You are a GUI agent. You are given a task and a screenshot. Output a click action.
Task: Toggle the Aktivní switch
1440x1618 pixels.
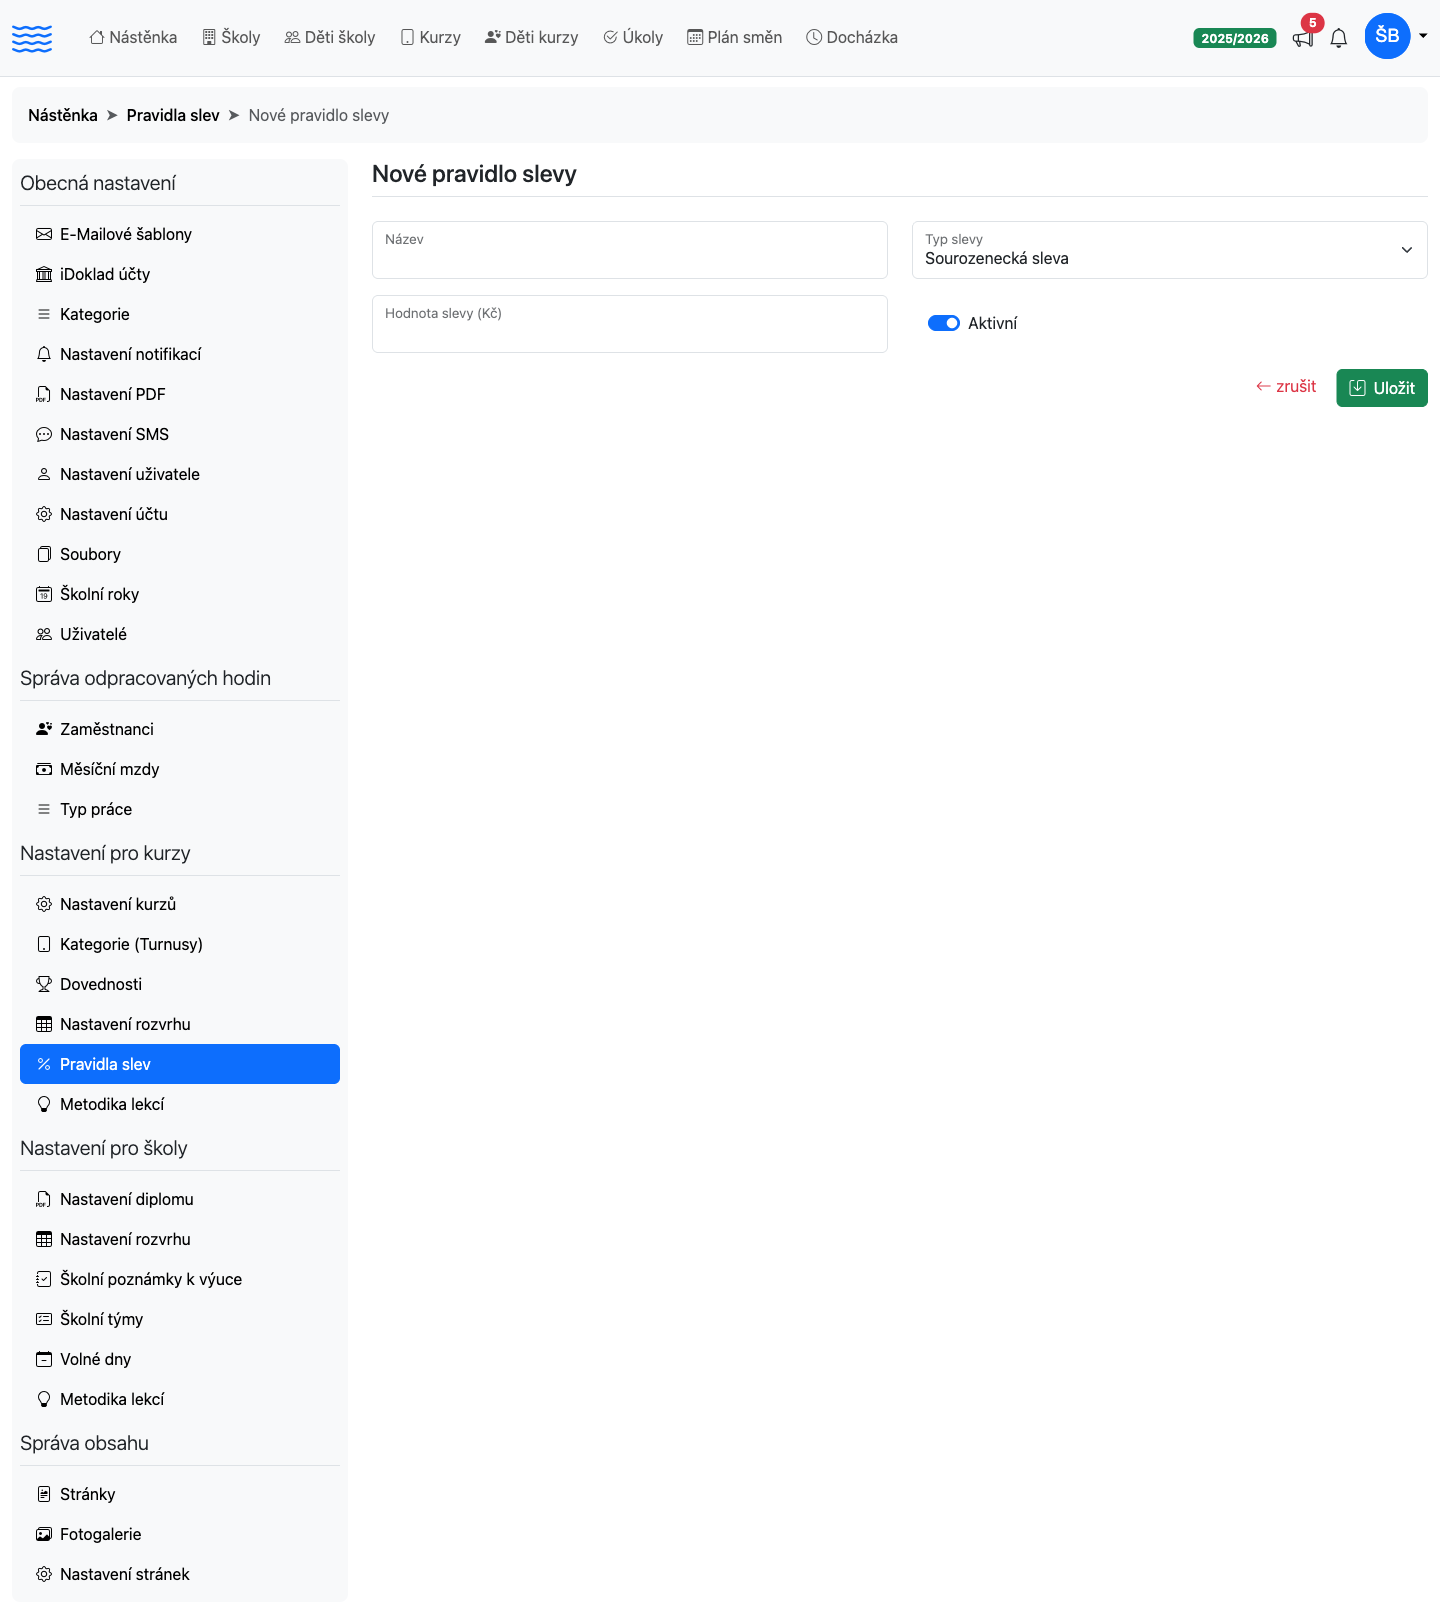(944, 323)
